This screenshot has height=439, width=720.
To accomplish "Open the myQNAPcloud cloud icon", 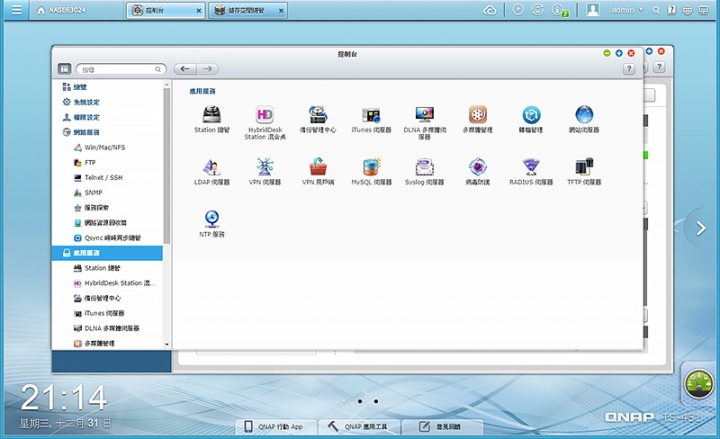I will [x=490, y=10].
